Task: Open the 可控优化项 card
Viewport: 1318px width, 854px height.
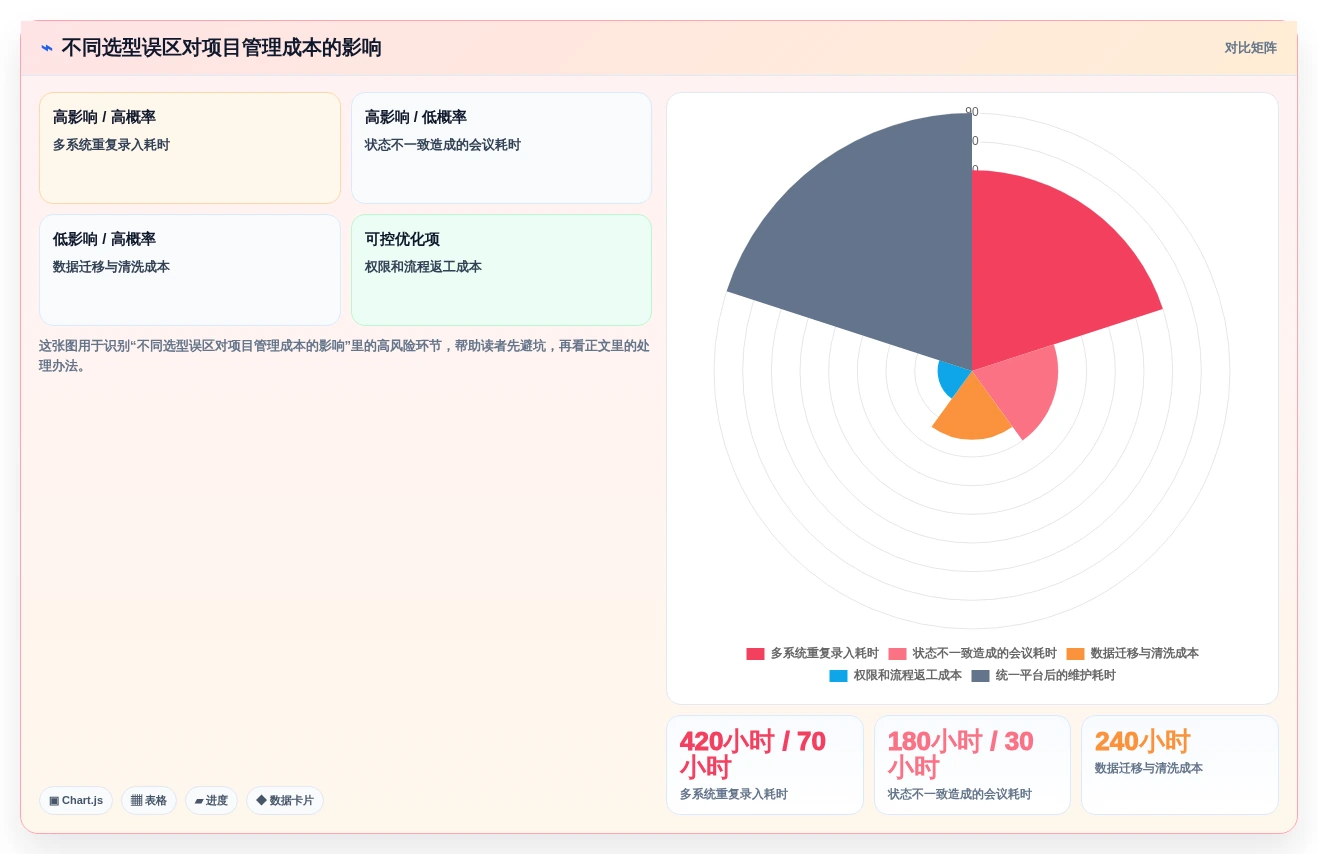Action: (x=501, y=270)
